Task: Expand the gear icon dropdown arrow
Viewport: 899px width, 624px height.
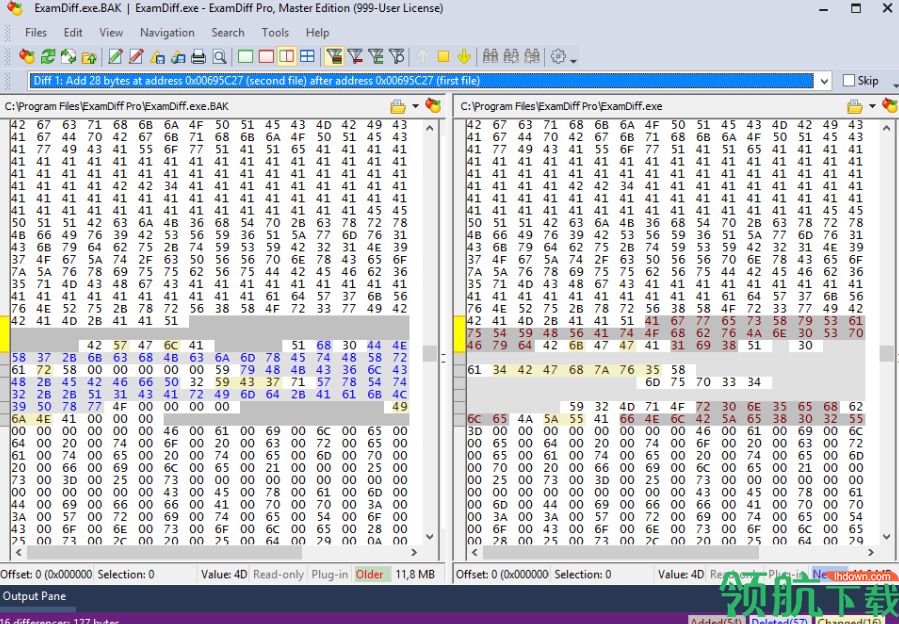Action: tap(573, 59)
